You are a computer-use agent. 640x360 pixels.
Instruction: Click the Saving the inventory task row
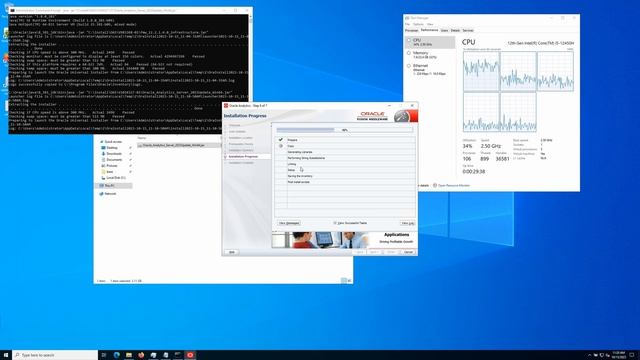(x=345, y=176)
